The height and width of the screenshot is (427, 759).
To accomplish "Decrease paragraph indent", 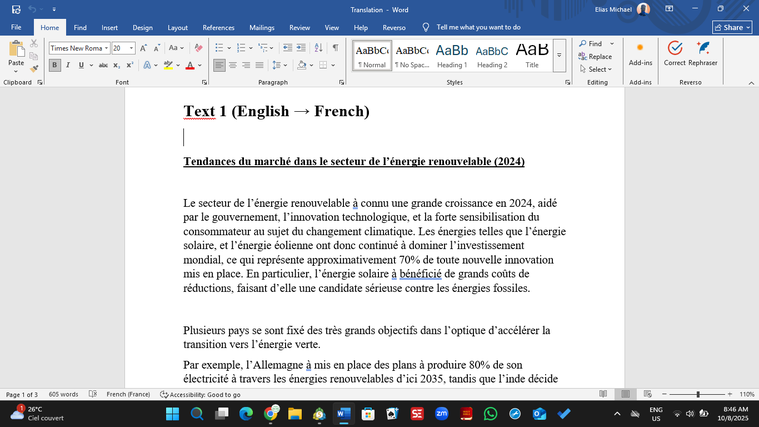I will tap(288, 47).
